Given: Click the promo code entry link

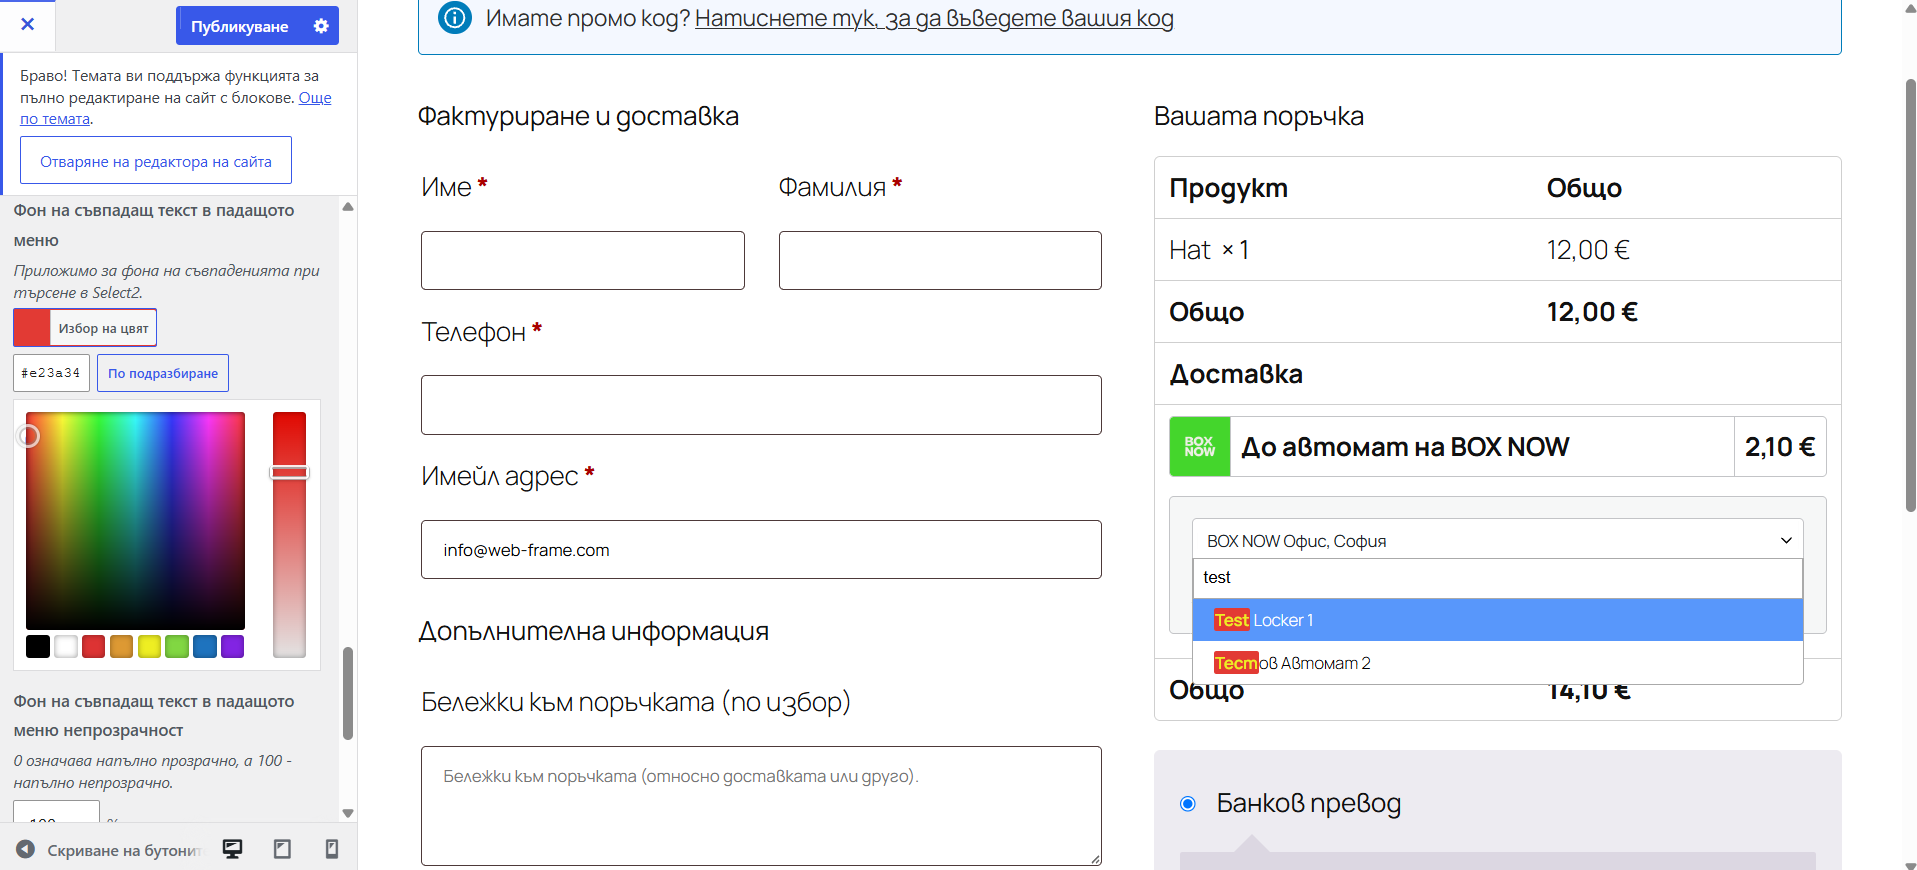Looking at the screenshot, I should pyautogui.click(x=934, y=18).
